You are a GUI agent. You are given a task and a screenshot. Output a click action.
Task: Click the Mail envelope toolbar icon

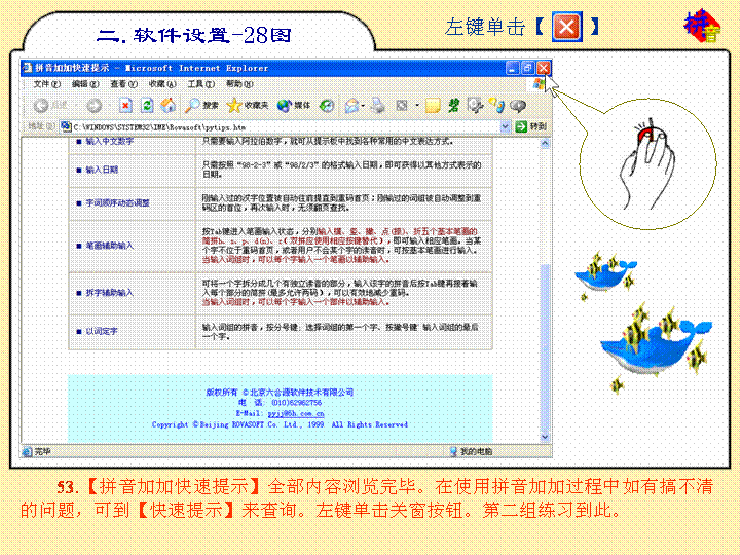(x=352, y=106)
